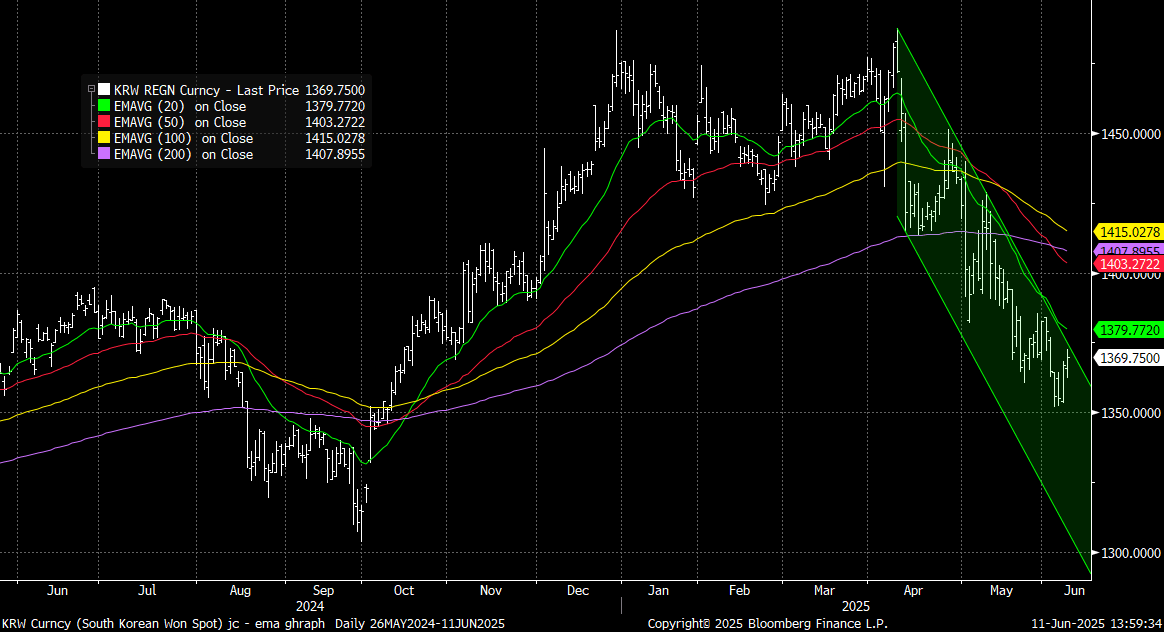Click the white KRW REGN Curncy swatch
This screenshot has width=1164, height=632.
(104, 90)
